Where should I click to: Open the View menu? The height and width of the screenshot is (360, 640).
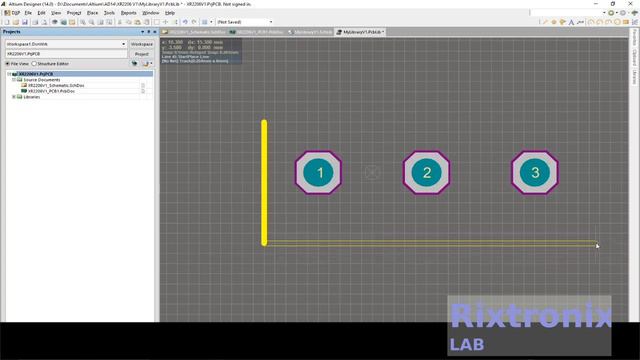coord(56,13)
